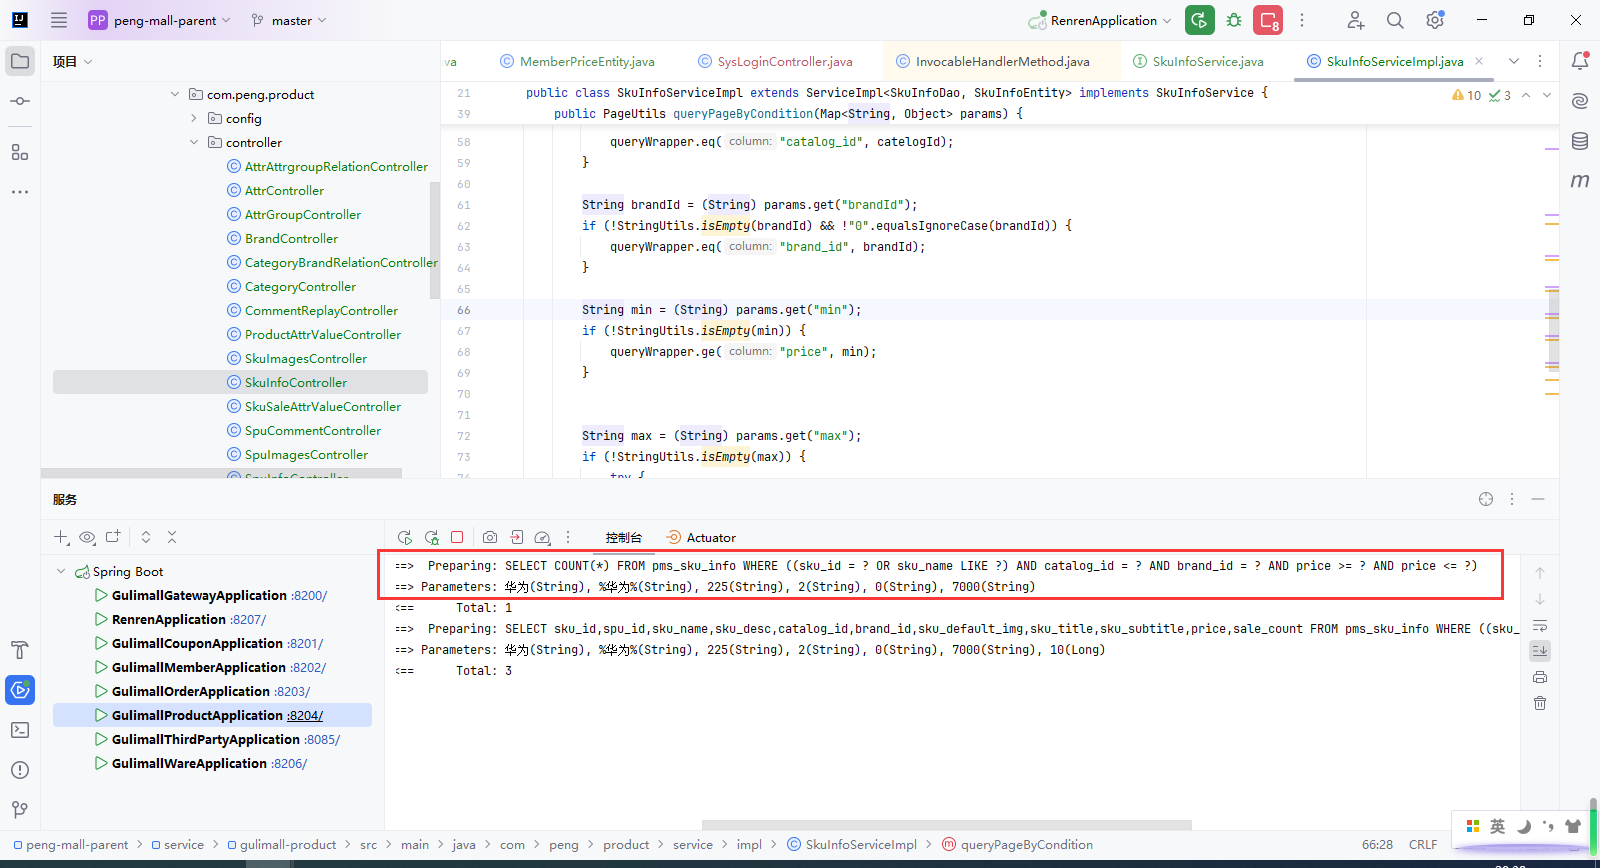The width and height of the screenshot is (1600, 868).
Task: Open the Database tool window
Action: [x=1580, y=141]
